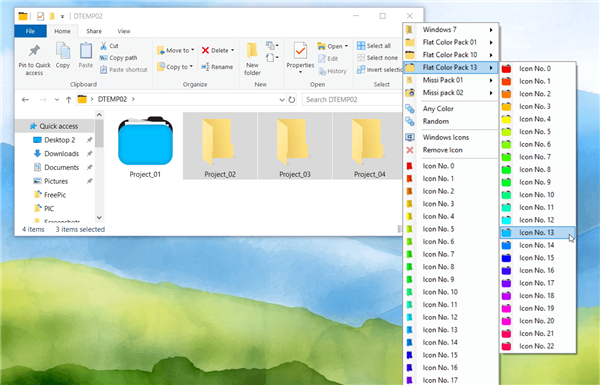The width and height of the screenshot is (600, 385).
Task: Select Icon No. 15 in the main context menu
Action: click(x=451, y=356)
